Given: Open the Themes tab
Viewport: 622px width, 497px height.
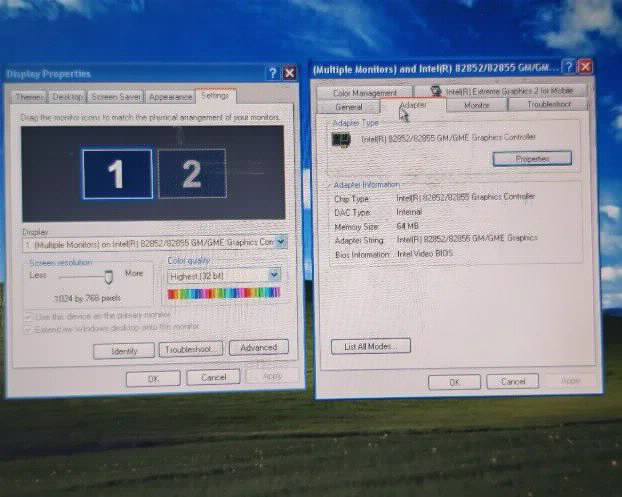Looking at the screenshot, I should click(29, 97).
